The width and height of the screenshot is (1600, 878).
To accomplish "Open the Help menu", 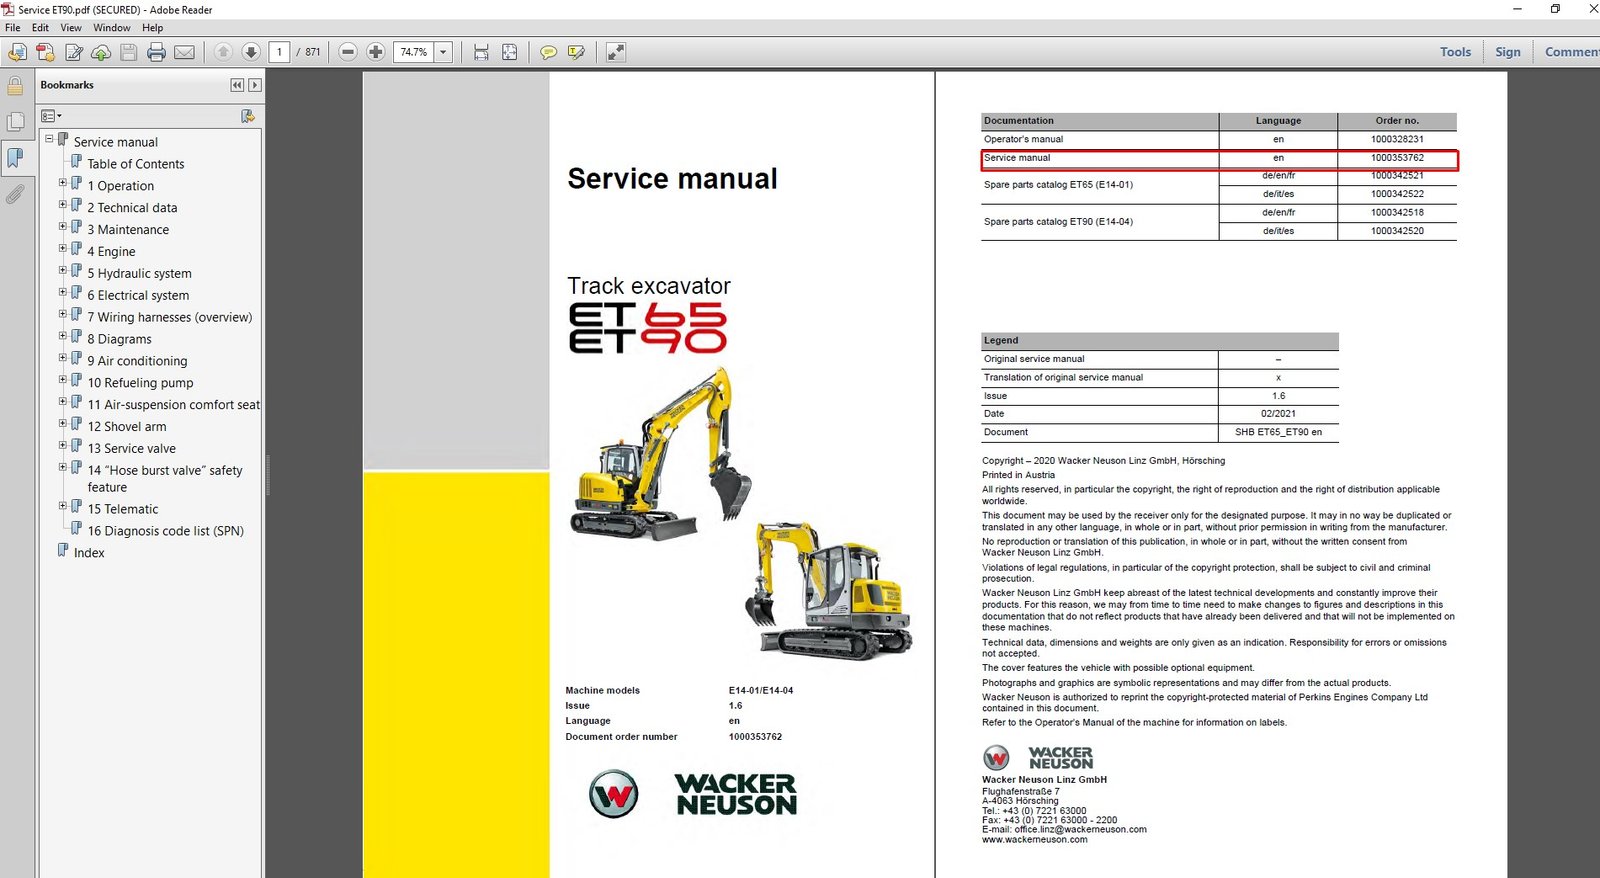I will pos(152,28).
